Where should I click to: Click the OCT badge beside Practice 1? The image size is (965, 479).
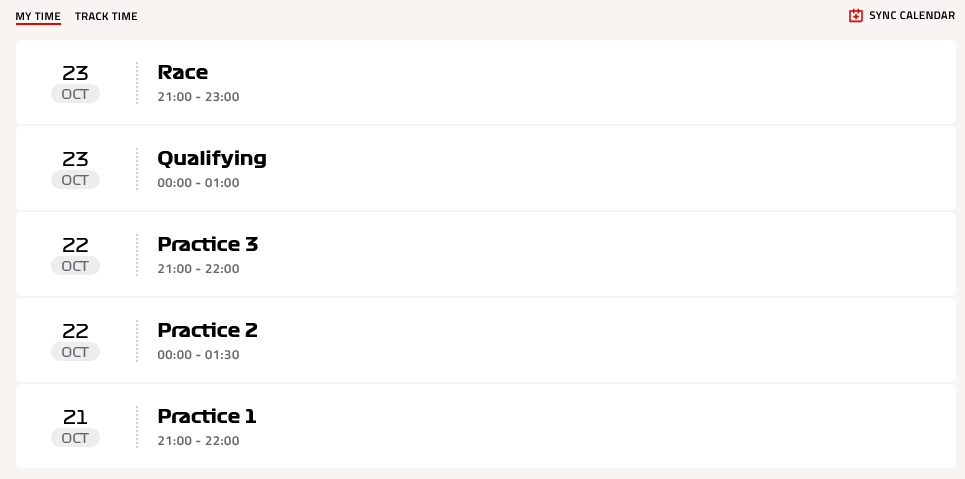pyautogui.click(x=75, y=438)
